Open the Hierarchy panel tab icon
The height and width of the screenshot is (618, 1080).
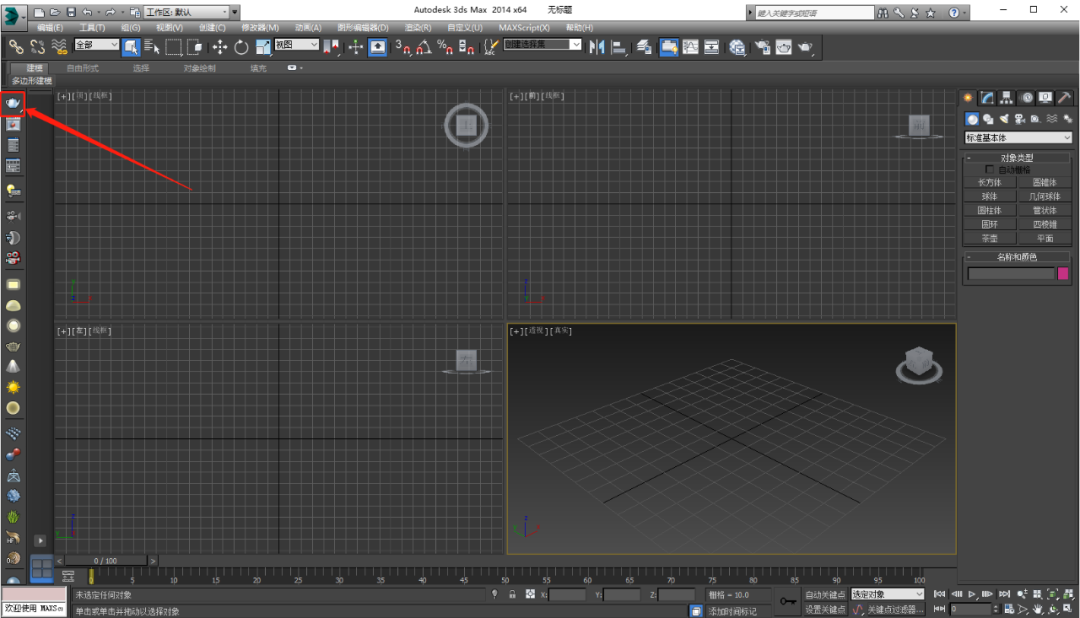(x=1006, y=98)
